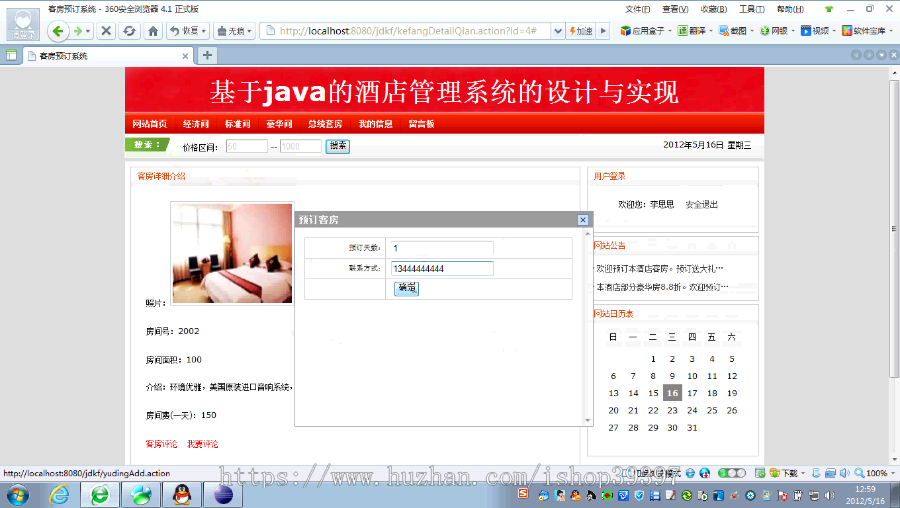
Task: Open the 文件(F) menu
Action: pyautogui.click(x=637, y=9)
